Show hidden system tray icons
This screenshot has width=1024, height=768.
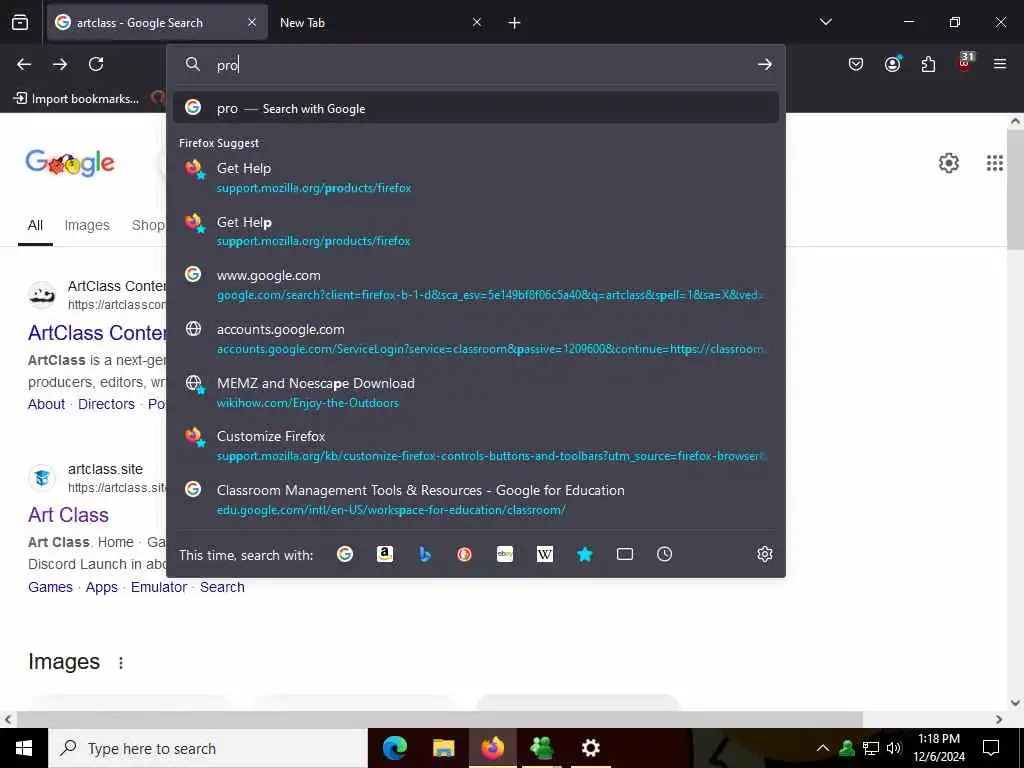pyautogui.click(x=823, y=748)
